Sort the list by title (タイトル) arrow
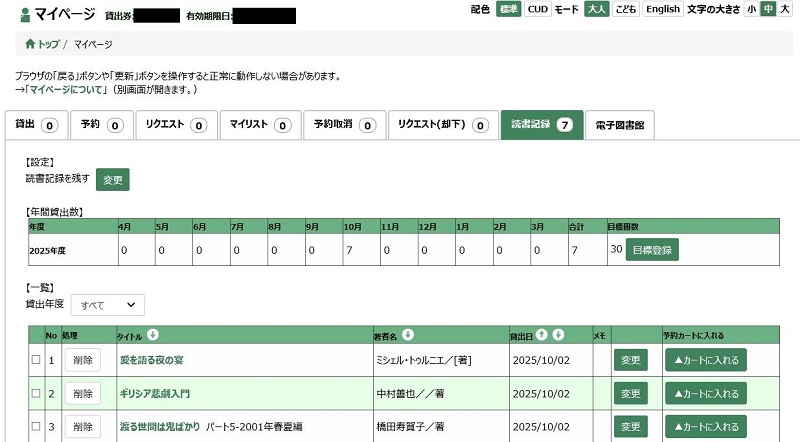 click(x=153, y=335)
